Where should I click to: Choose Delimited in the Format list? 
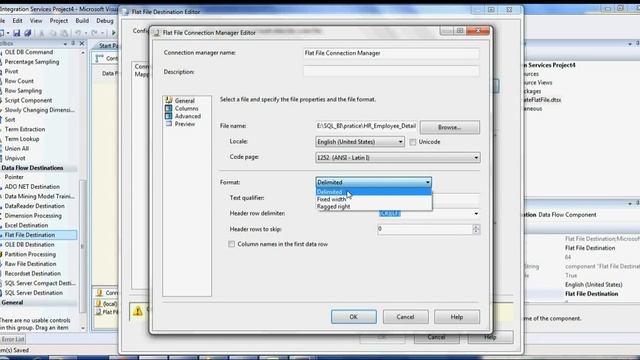[373, 192]
